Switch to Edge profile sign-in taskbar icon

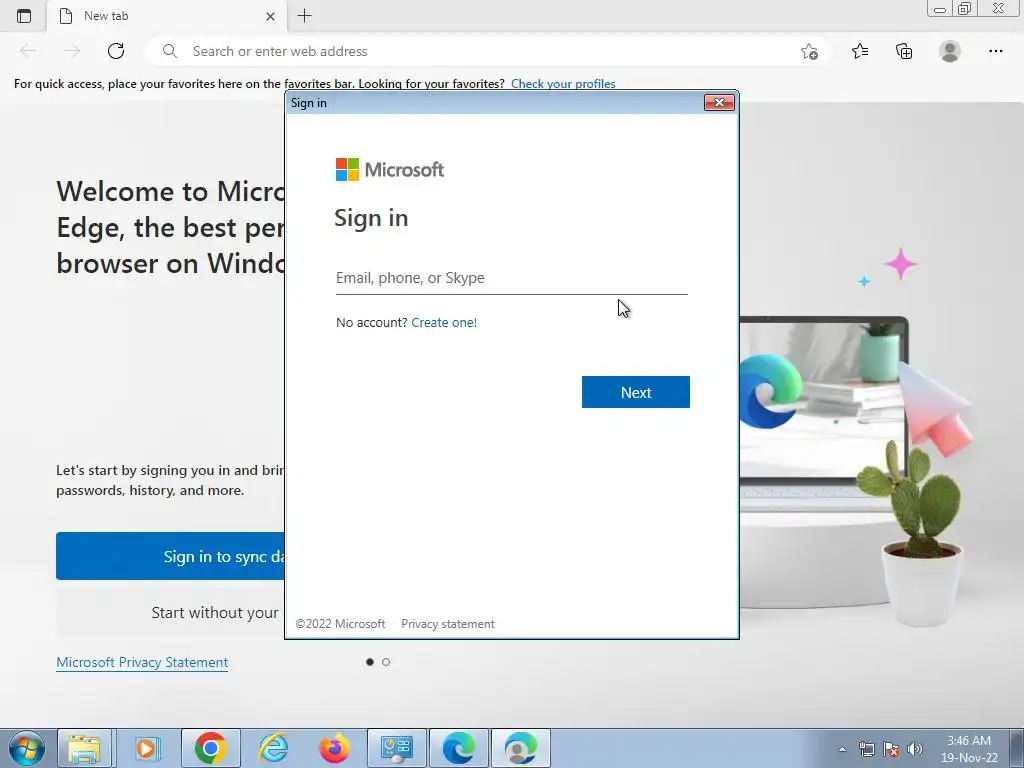point(520,748)
